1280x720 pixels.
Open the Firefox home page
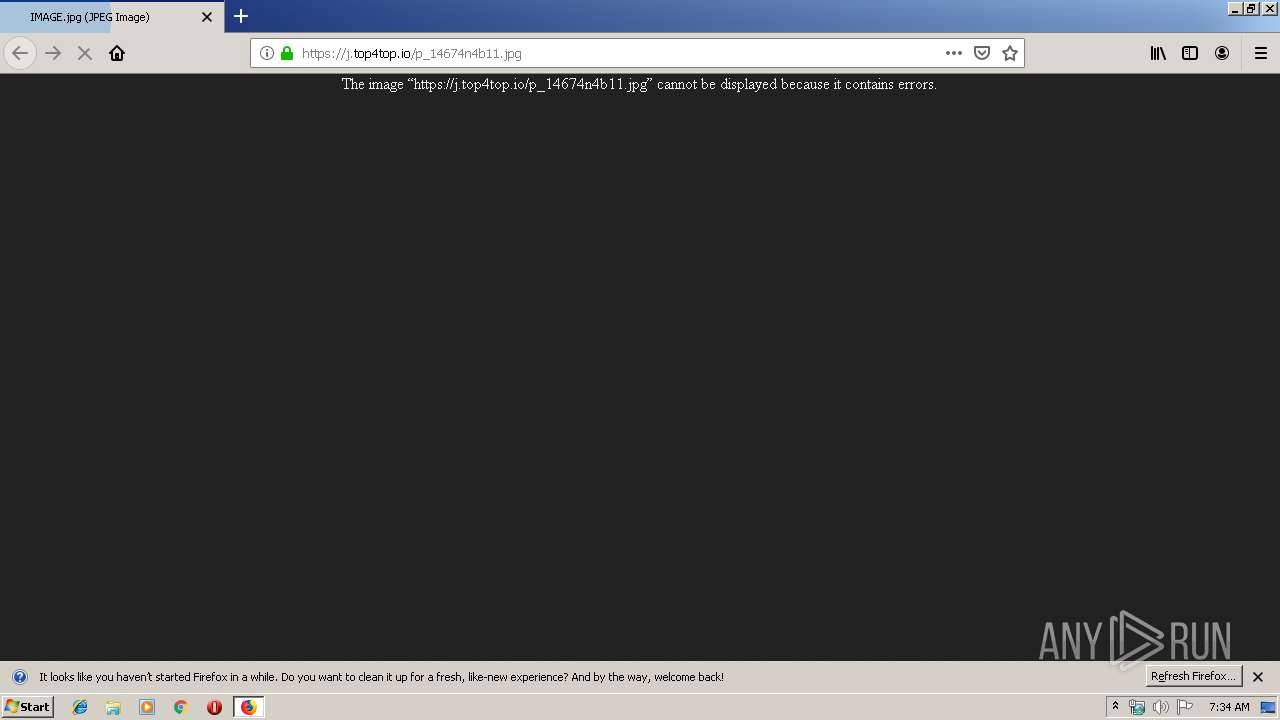(117, 53)
